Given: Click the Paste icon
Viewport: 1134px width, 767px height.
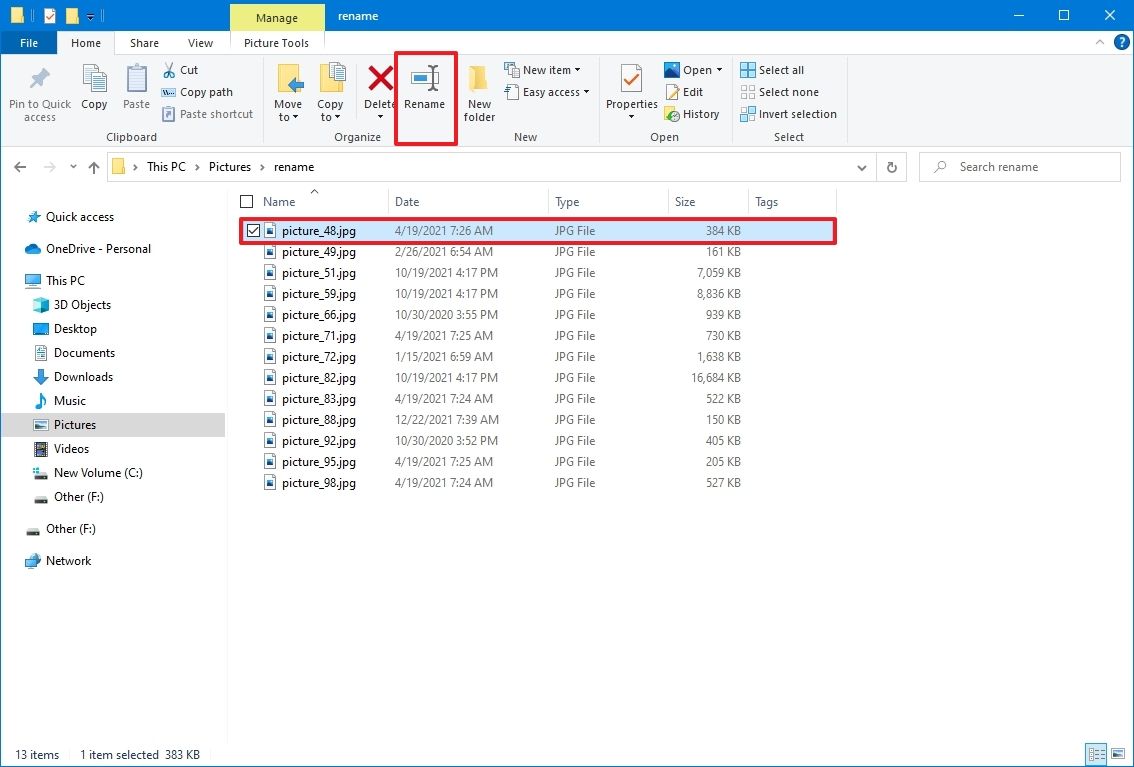Looking at the screenshot, I should click(x=136, y=88).
